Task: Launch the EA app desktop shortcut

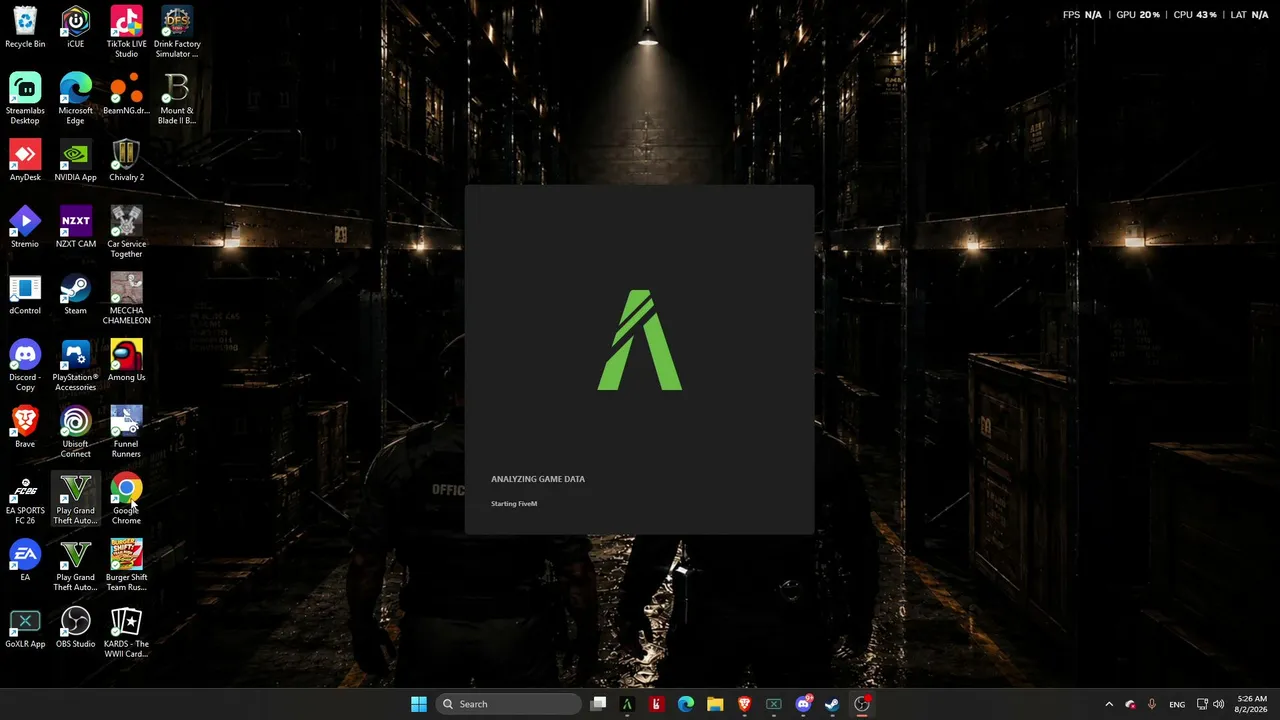Action: (25, 561)
